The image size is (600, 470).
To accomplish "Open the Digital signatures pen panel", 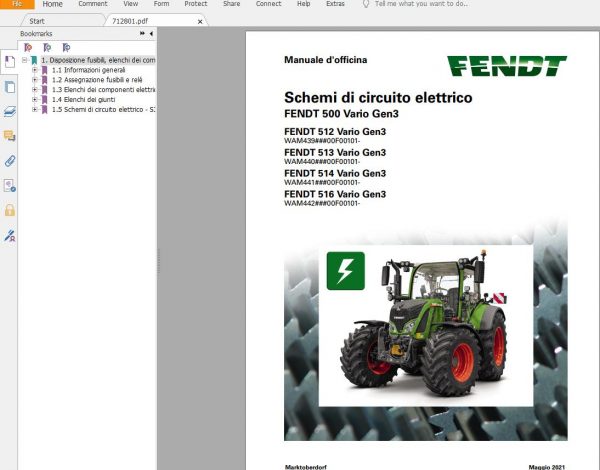I will point(10,235).
